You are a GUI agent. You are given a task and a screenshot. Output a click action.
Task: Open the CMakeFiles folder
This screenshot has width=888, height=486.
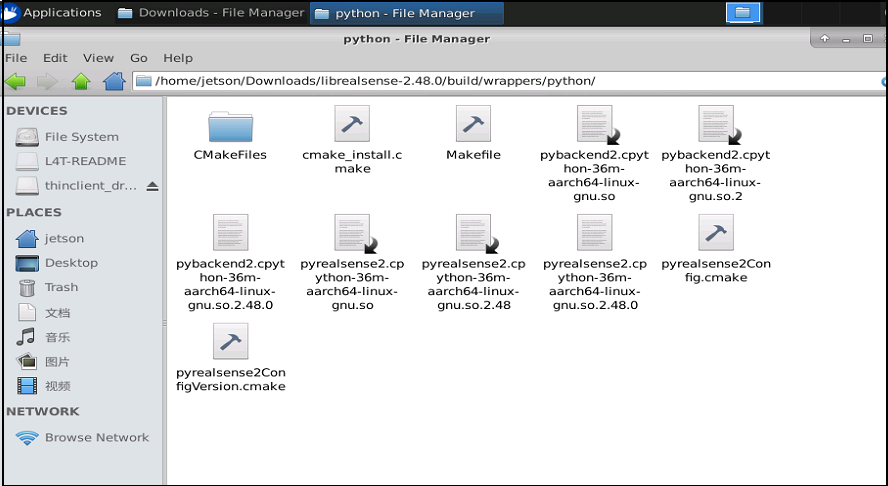click(x=230, y=126)
